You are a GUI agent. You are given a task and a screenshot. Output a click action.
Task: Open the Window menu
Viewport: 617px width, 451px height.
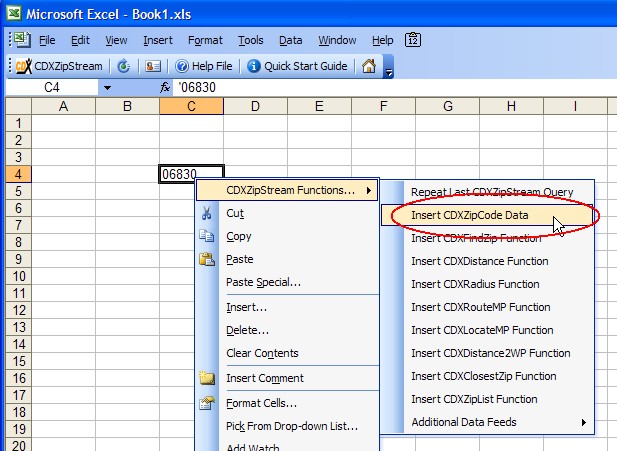point(337,40)
